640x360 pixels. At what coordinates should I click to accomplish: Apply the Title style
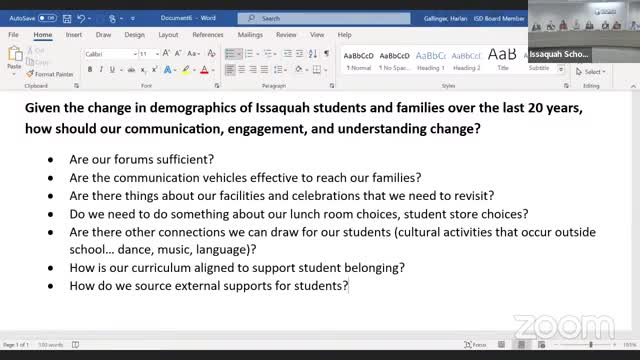(x=502, y=61)
